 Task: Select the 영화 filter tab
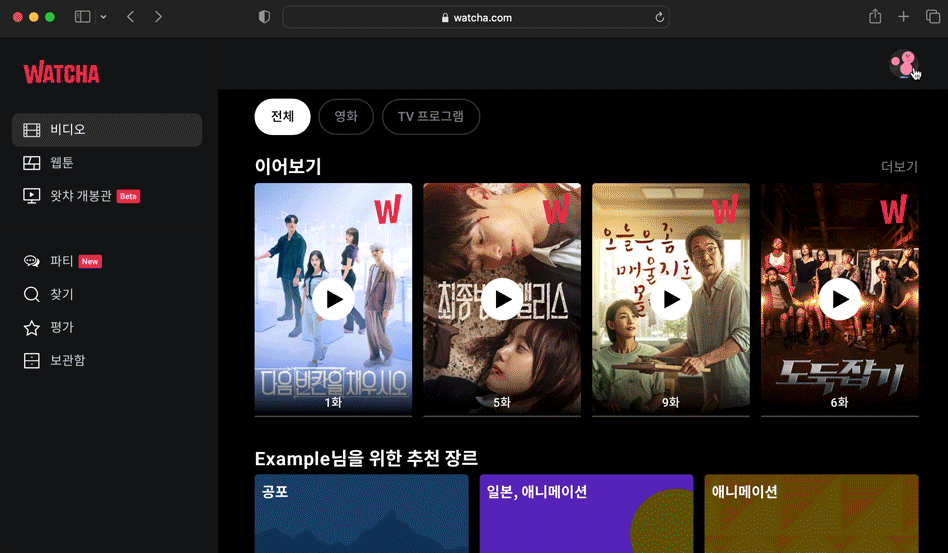pos(346,117)
